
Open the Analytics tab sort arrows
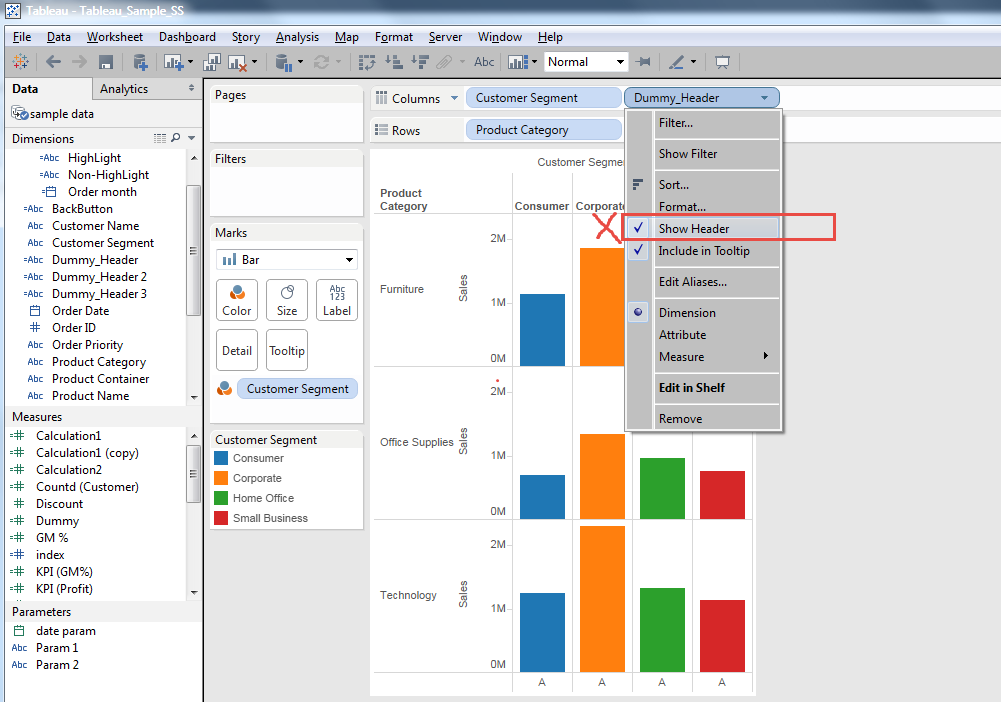[x=192, y=88]
